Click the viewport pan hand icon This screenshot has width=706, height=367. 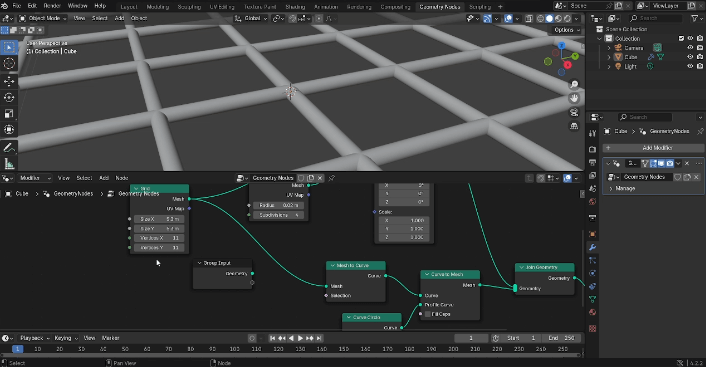click(x=574, y=98)
